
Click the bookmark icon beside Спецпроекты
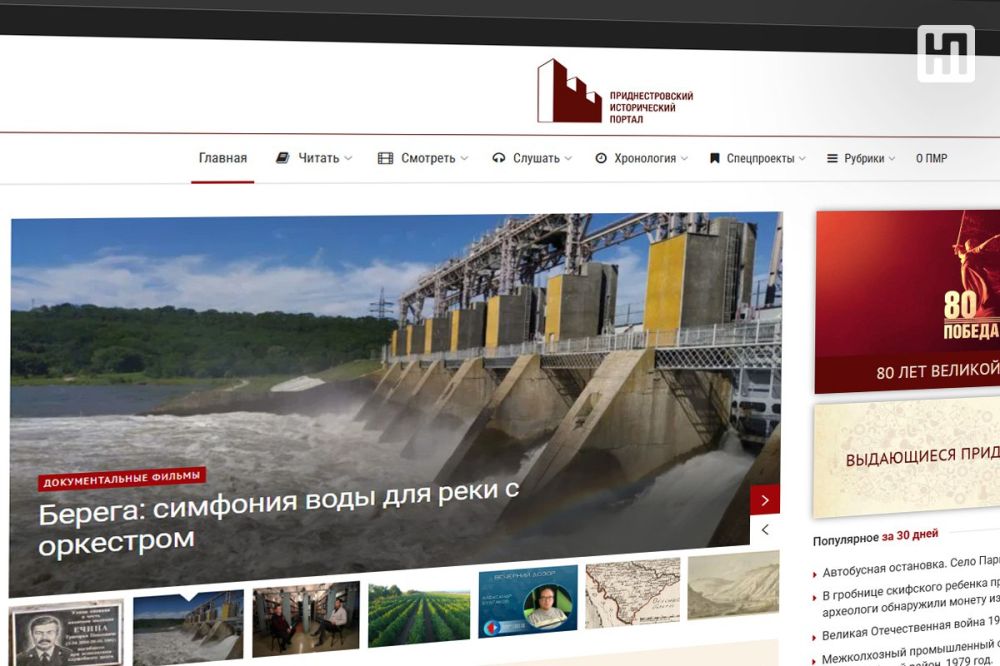[714, 158]
